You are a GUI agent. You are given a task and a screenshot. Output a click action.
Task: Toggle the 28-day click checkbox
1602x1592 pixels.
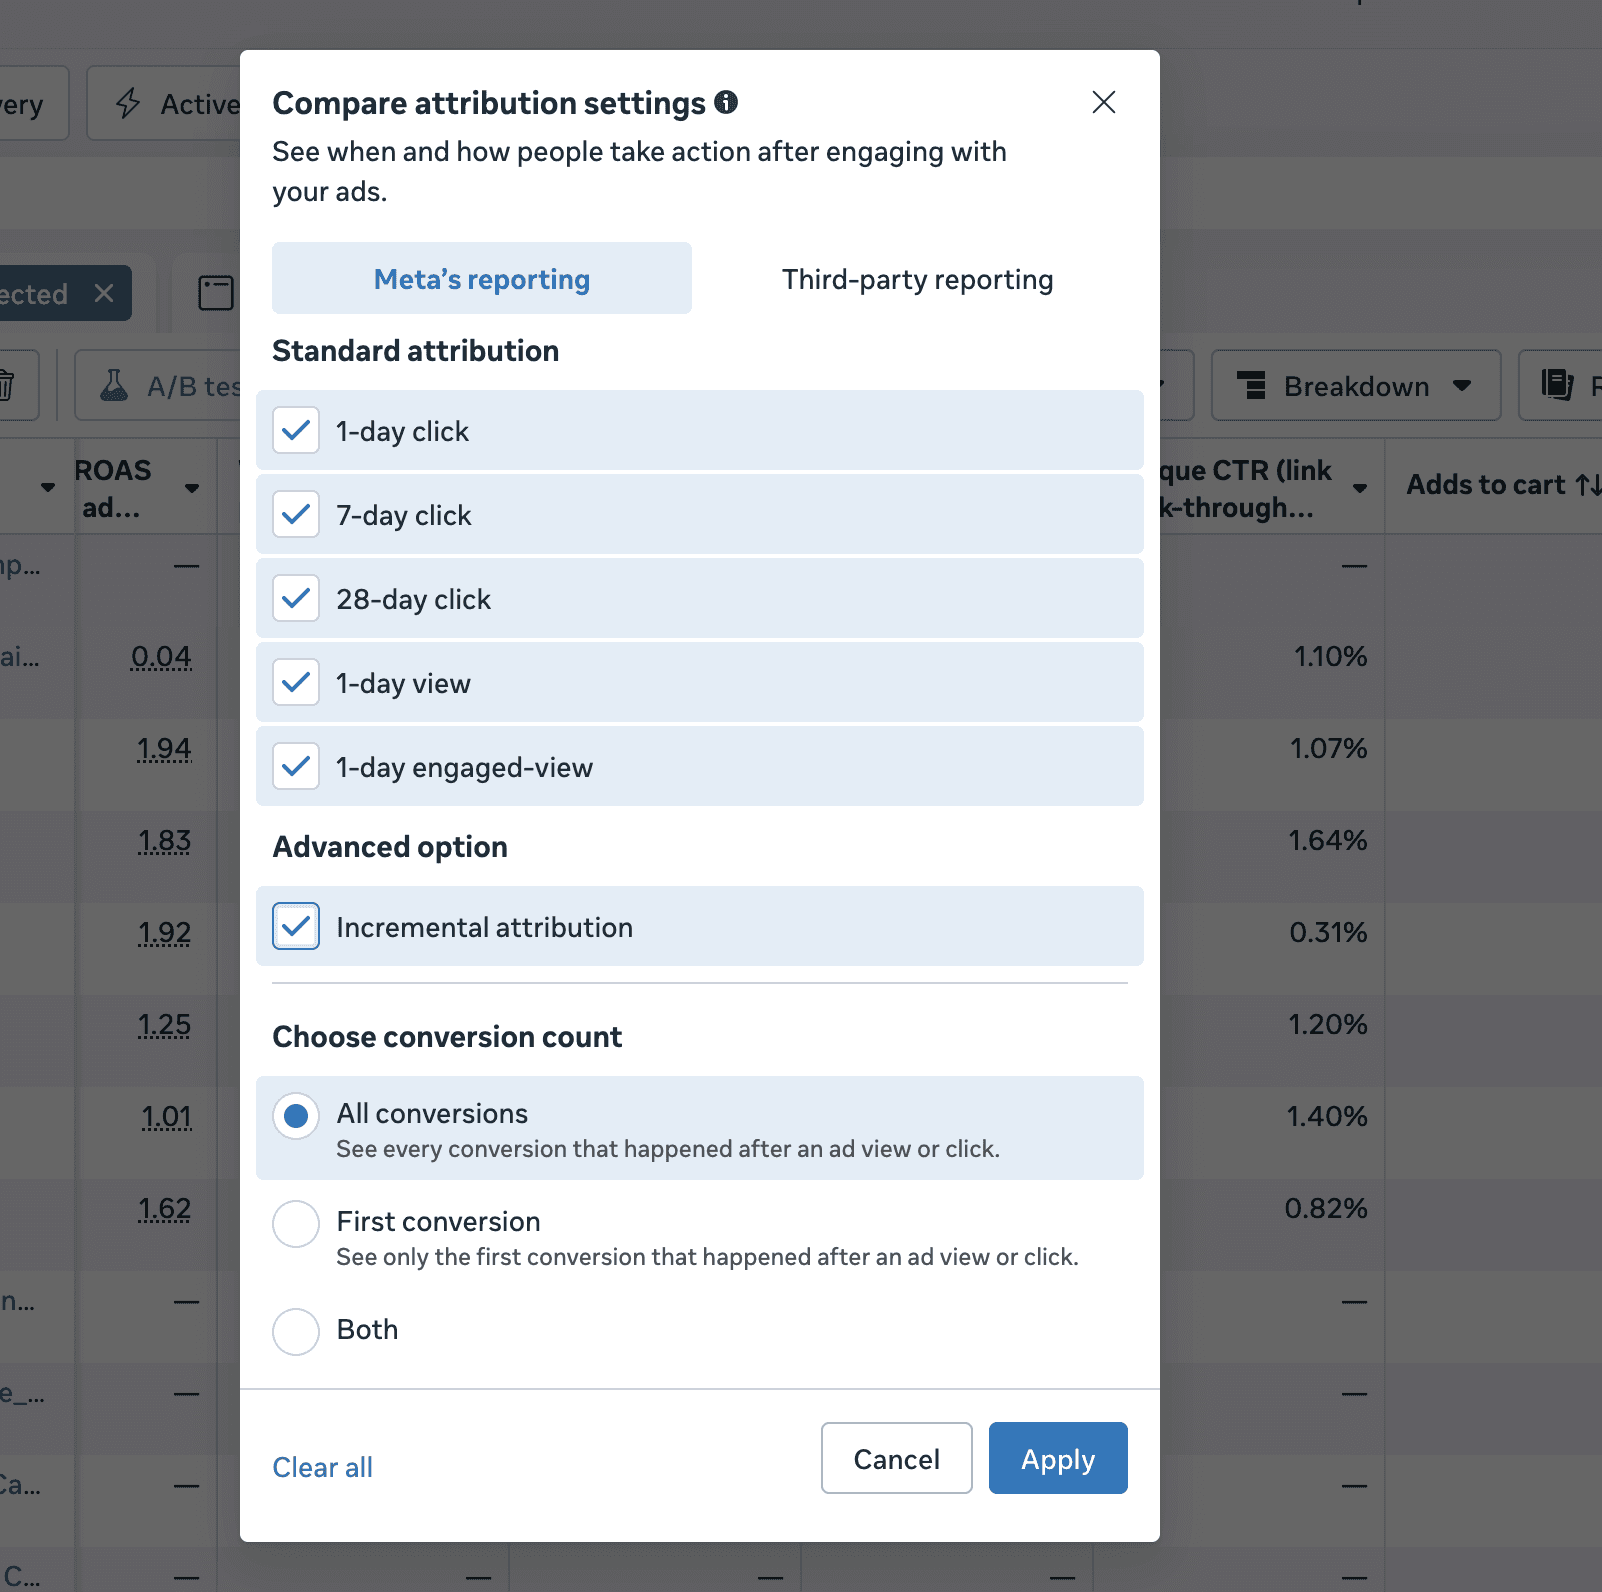(296, 598)
